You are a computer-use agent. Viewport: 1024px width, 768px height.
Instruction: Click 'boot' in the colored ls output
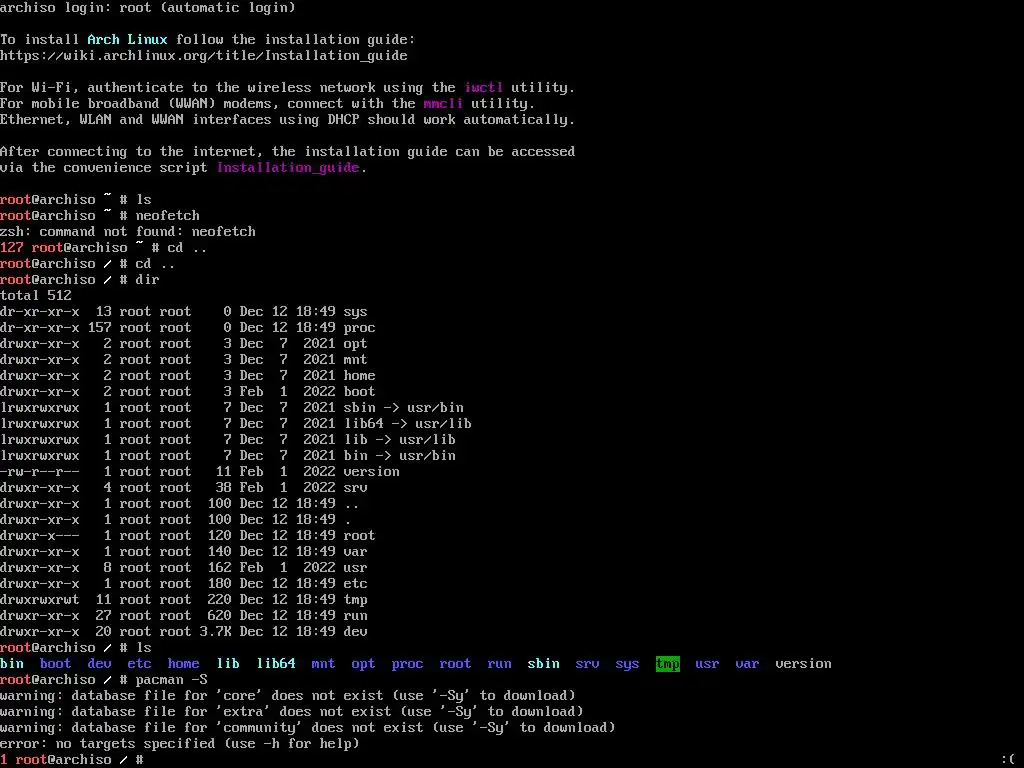56,664
